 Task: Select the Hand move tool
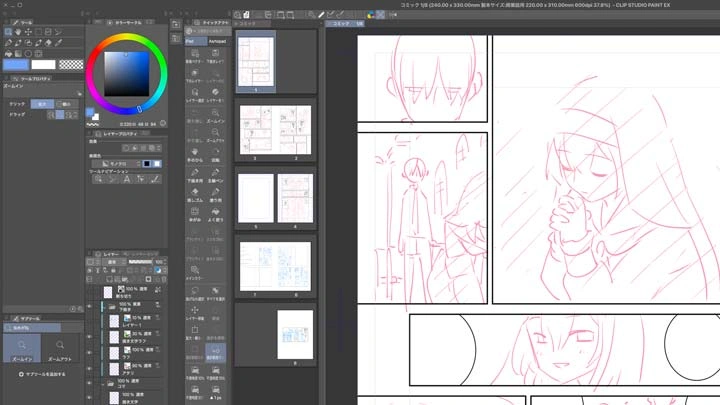(x=20, y=31)
